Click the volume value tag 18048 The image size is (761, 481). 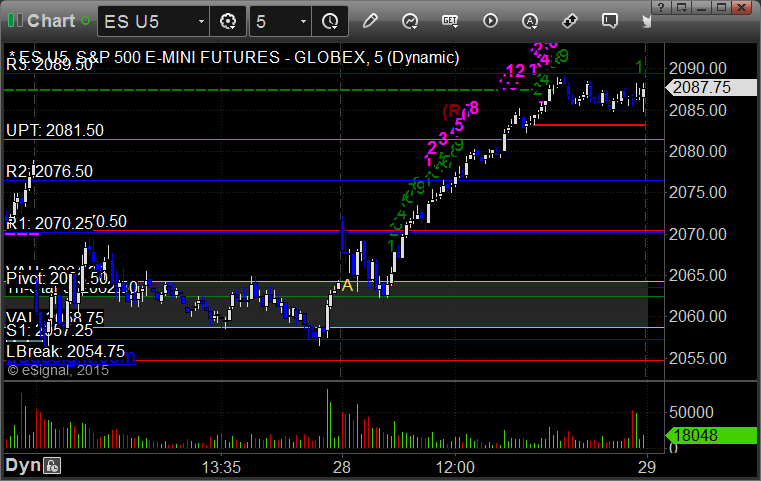[711, 435]
